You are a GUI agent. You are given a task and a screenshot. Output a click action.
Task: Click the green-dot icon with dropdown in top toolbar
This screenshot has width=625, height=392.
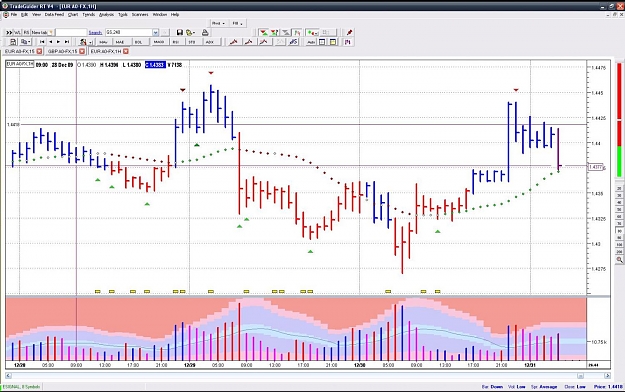[312, 32]
